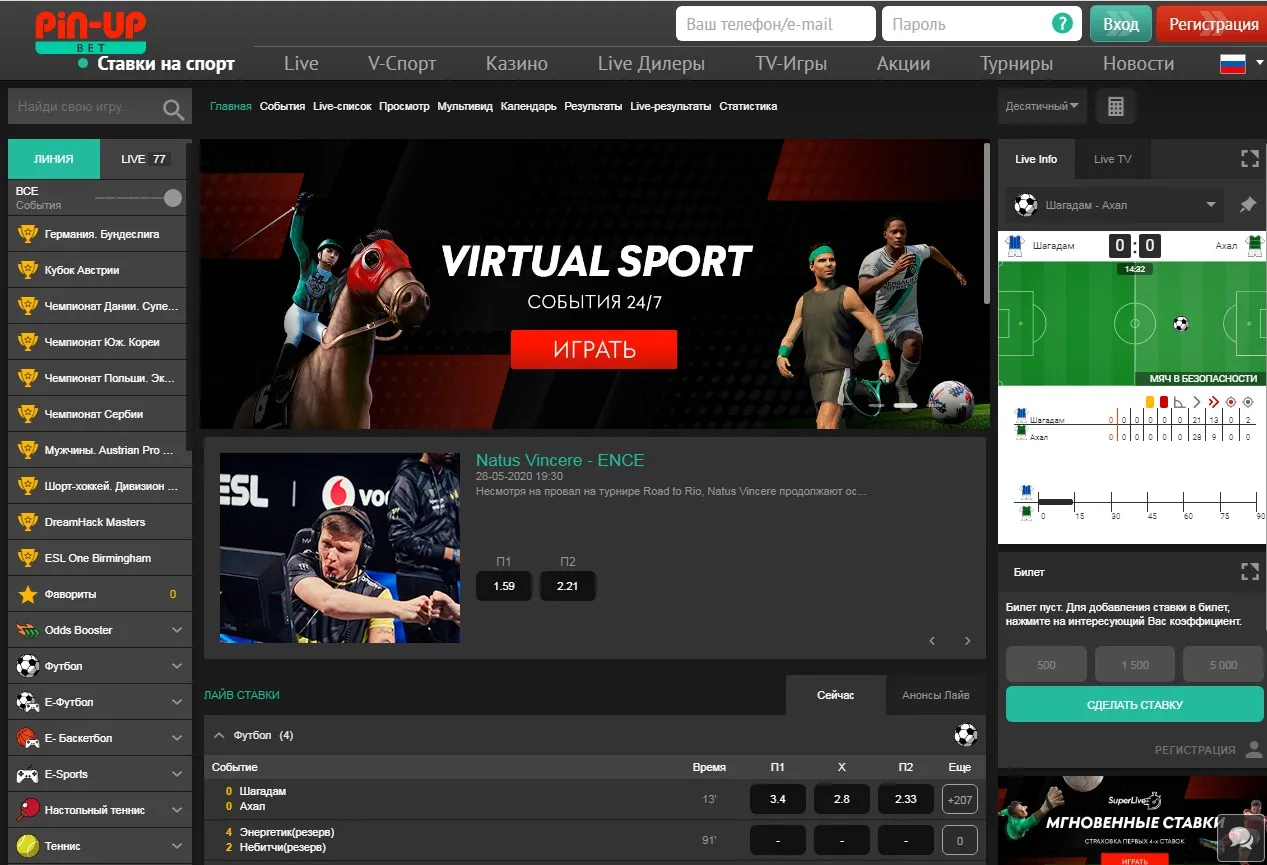
Task: Open the chat support bubble icon
Action: tap(1240, 838)
